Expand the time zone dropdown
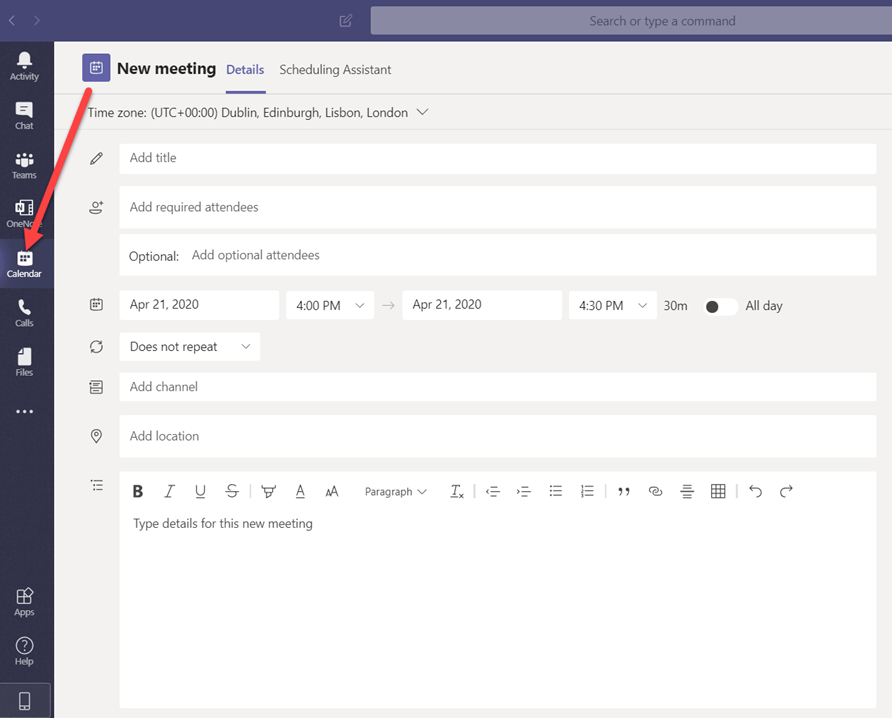 click(x=422, y=113)
